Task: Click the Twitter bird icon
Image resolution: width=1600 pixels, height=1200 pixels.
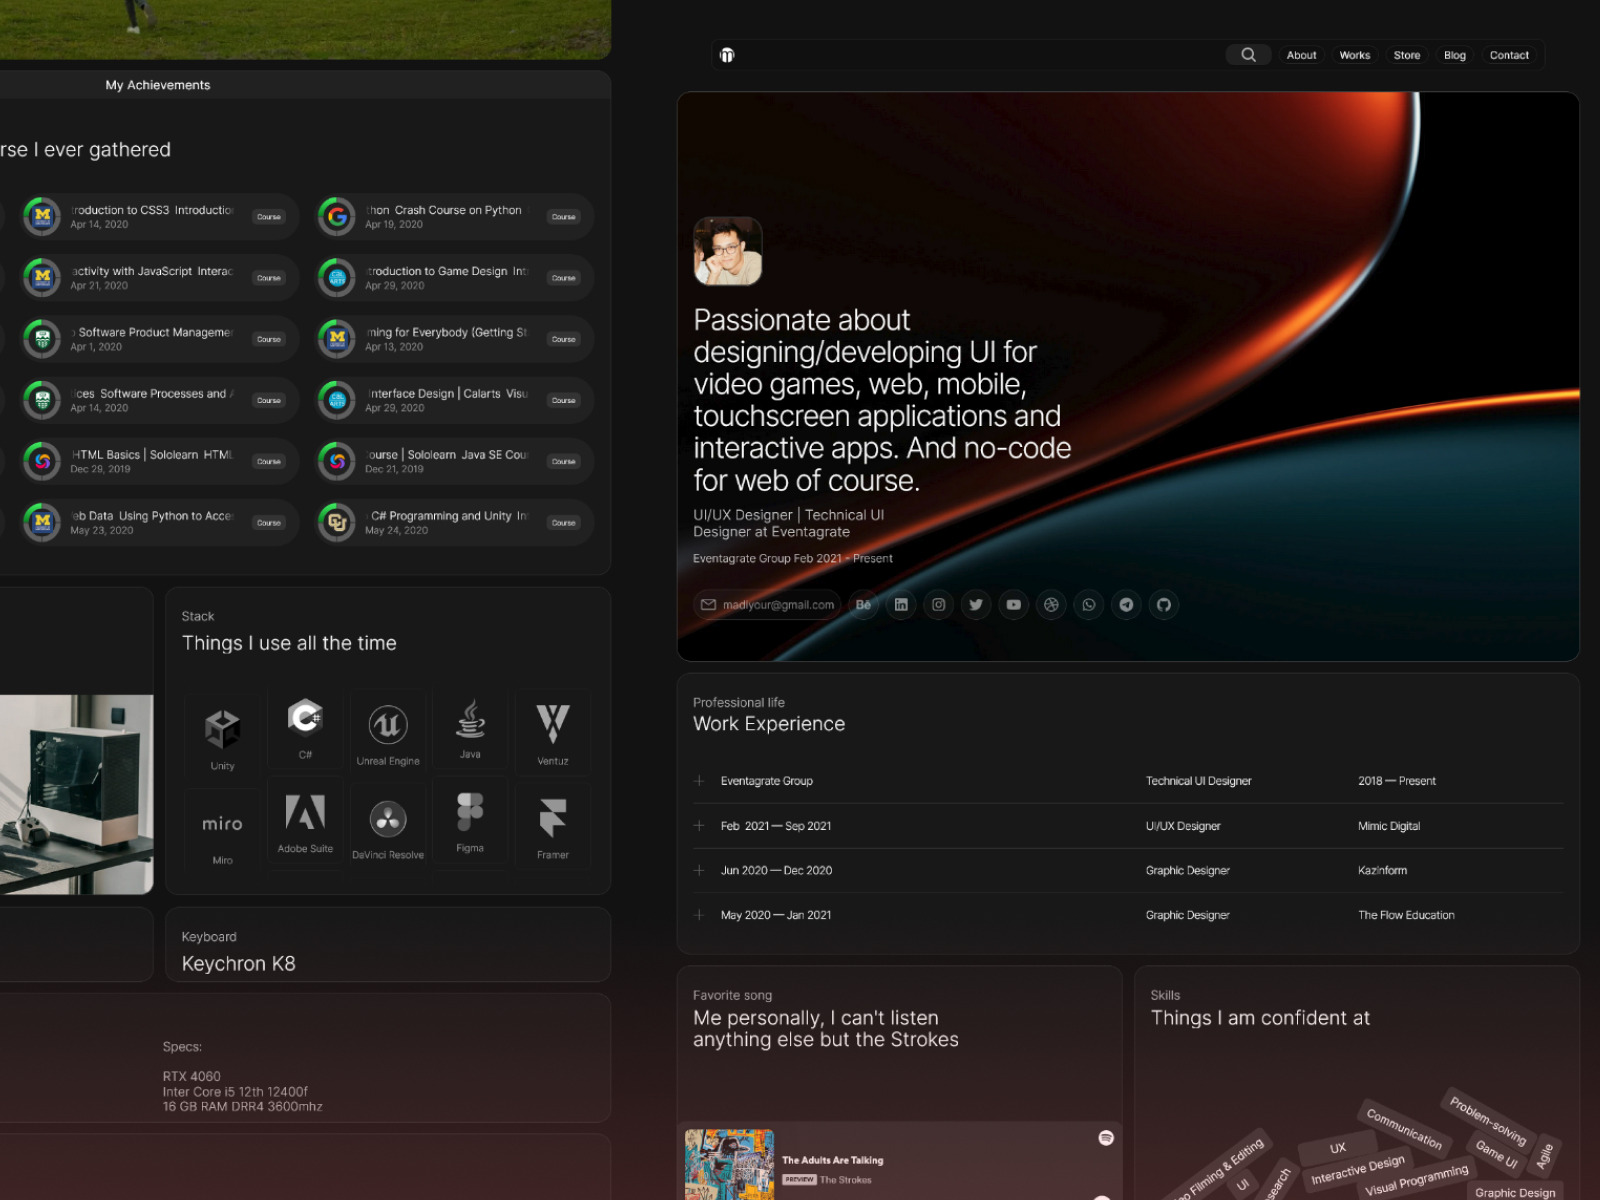Action: click(976, 605)
